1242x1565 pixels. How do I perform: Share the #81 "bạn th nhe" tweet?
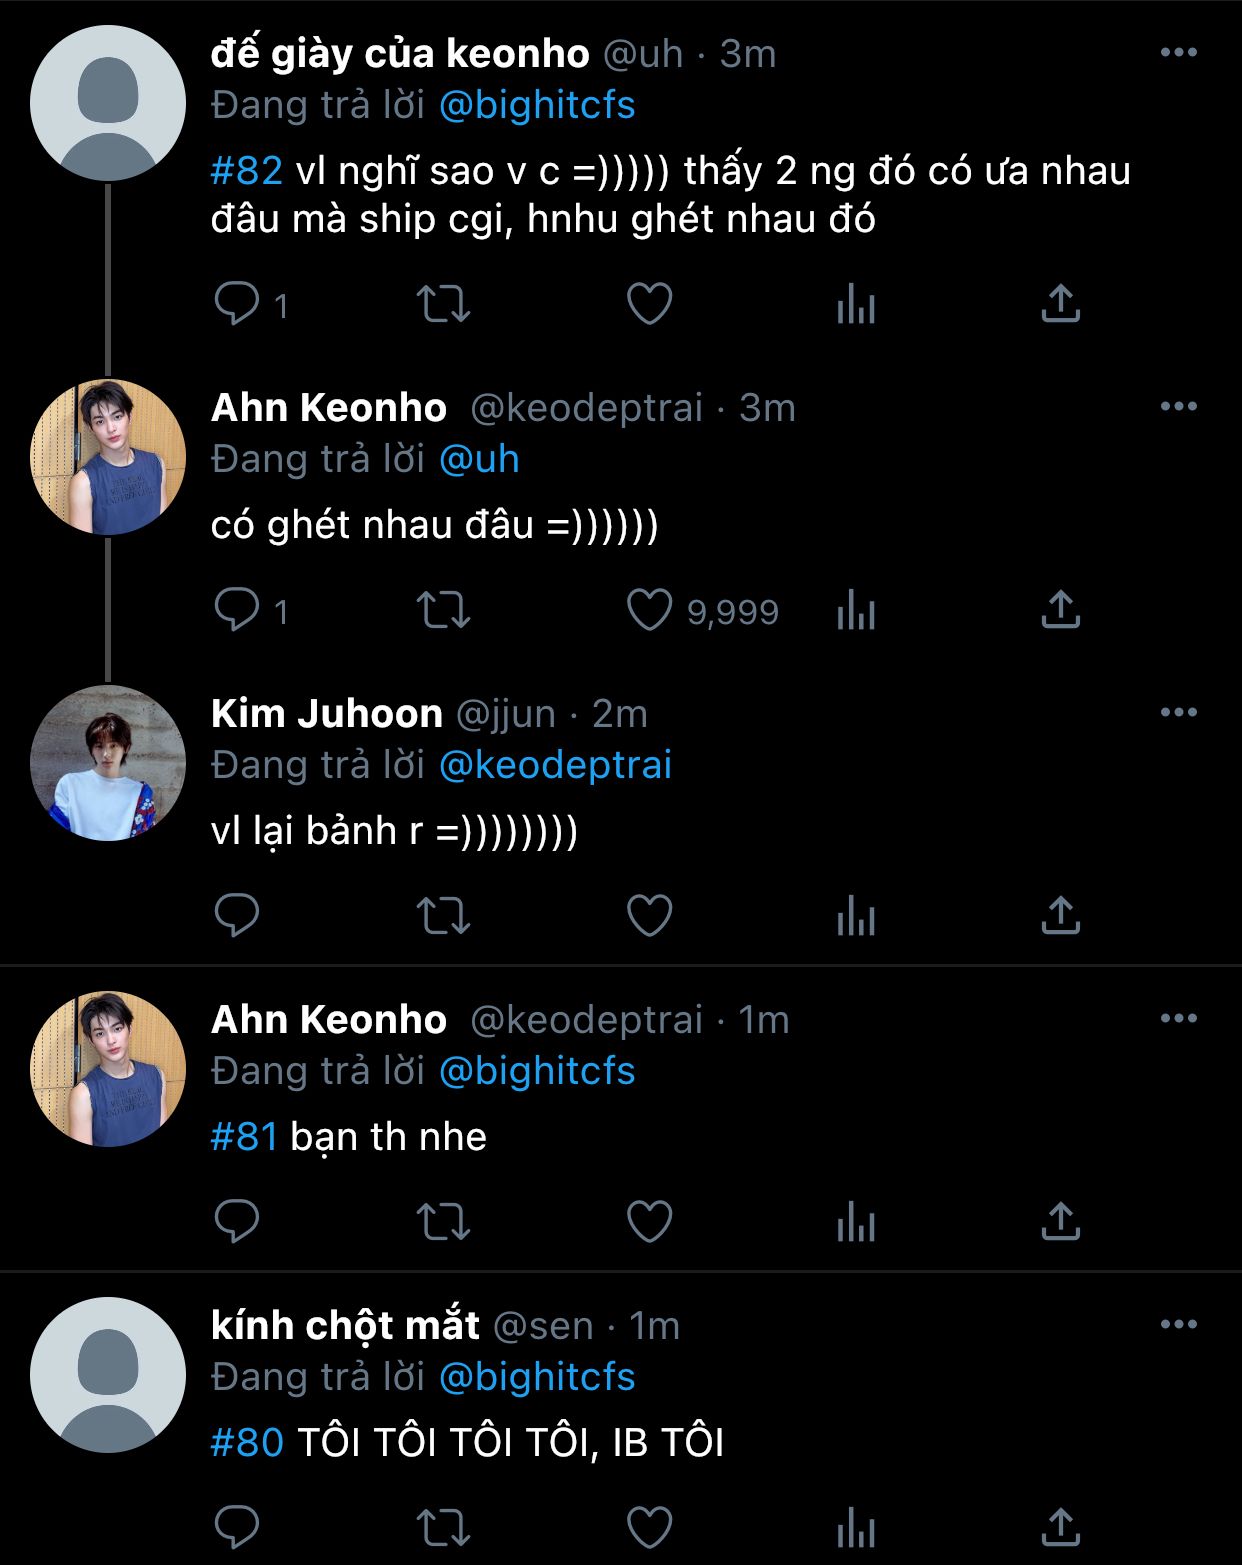coord(1060,1222)
